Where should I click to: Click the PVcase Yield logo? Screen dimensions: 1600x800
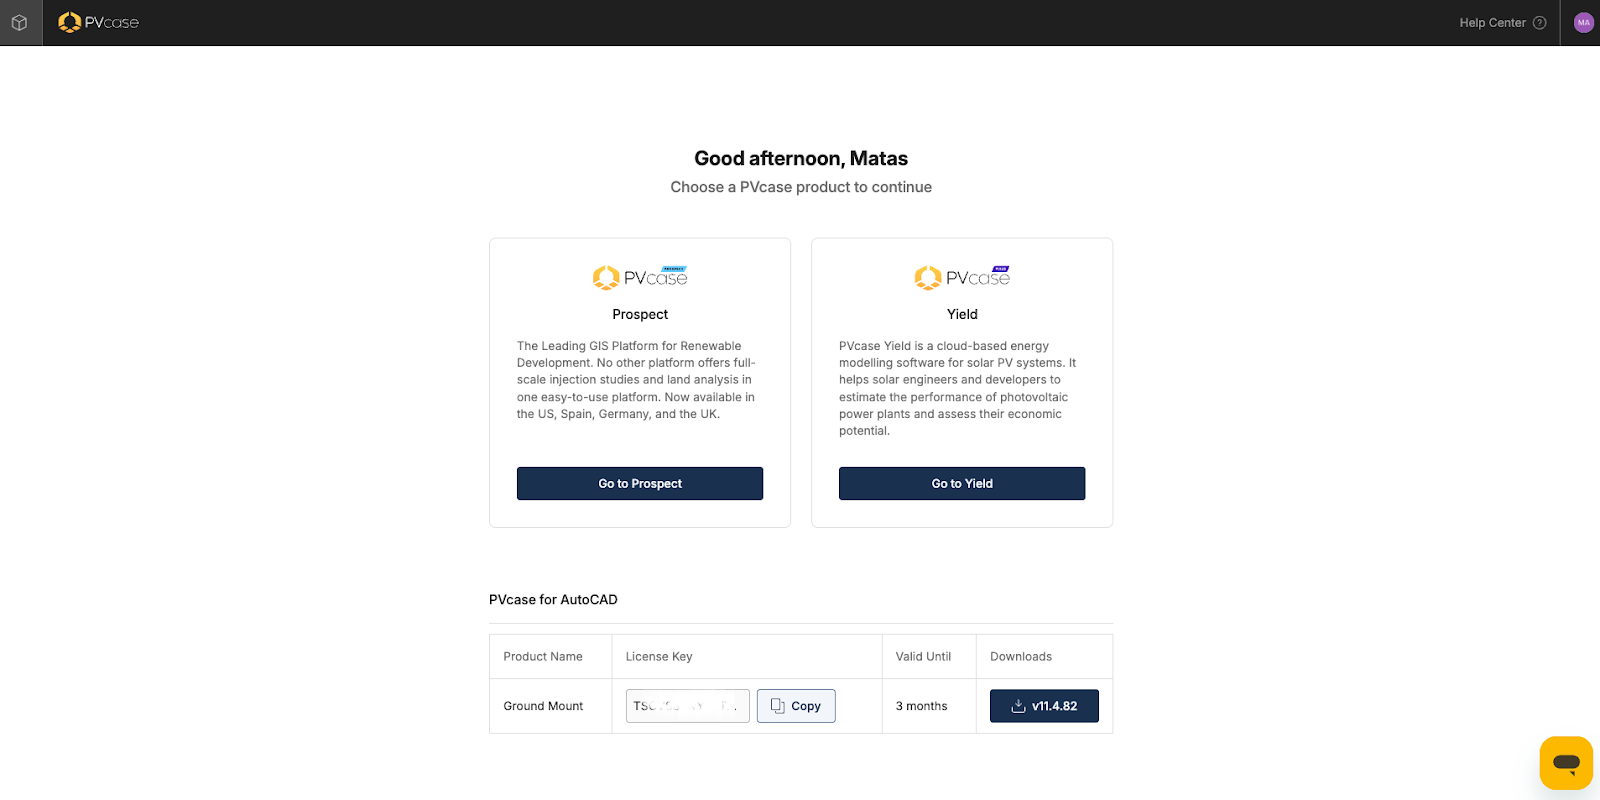click(x=962, y=277)
